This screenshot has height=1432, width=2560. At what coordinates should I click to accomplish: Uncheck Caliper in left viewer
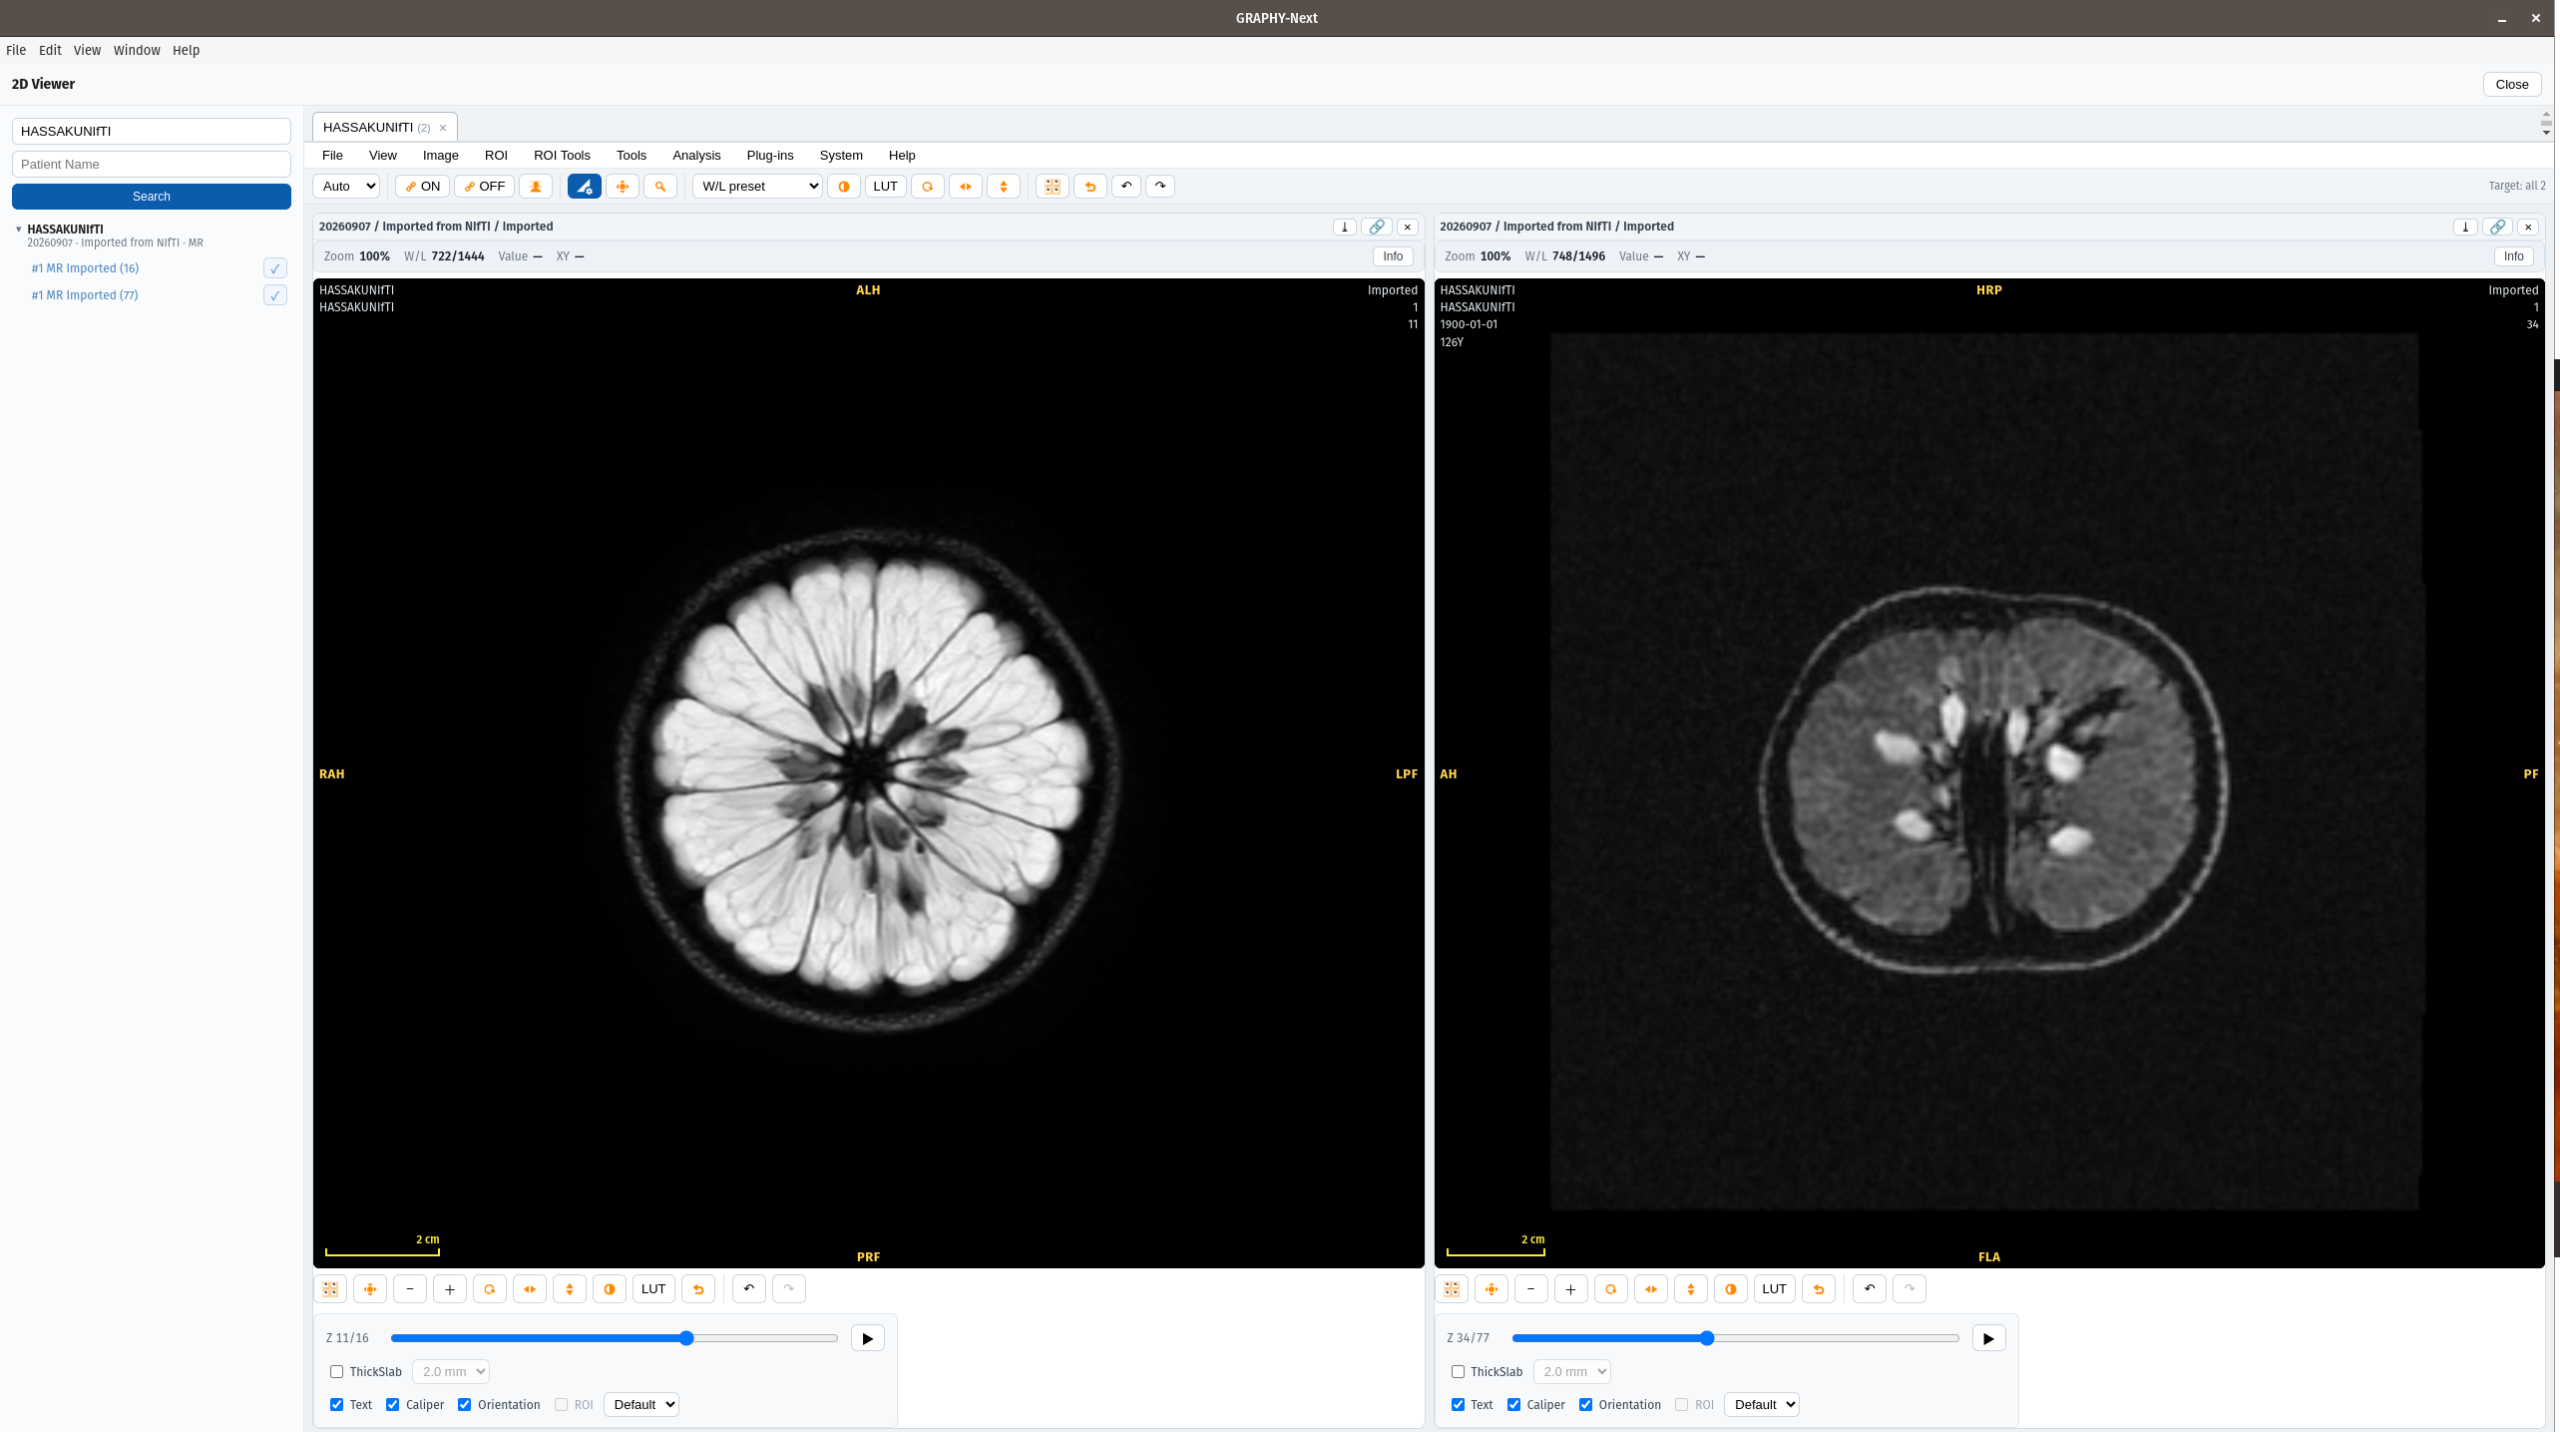393,1405
